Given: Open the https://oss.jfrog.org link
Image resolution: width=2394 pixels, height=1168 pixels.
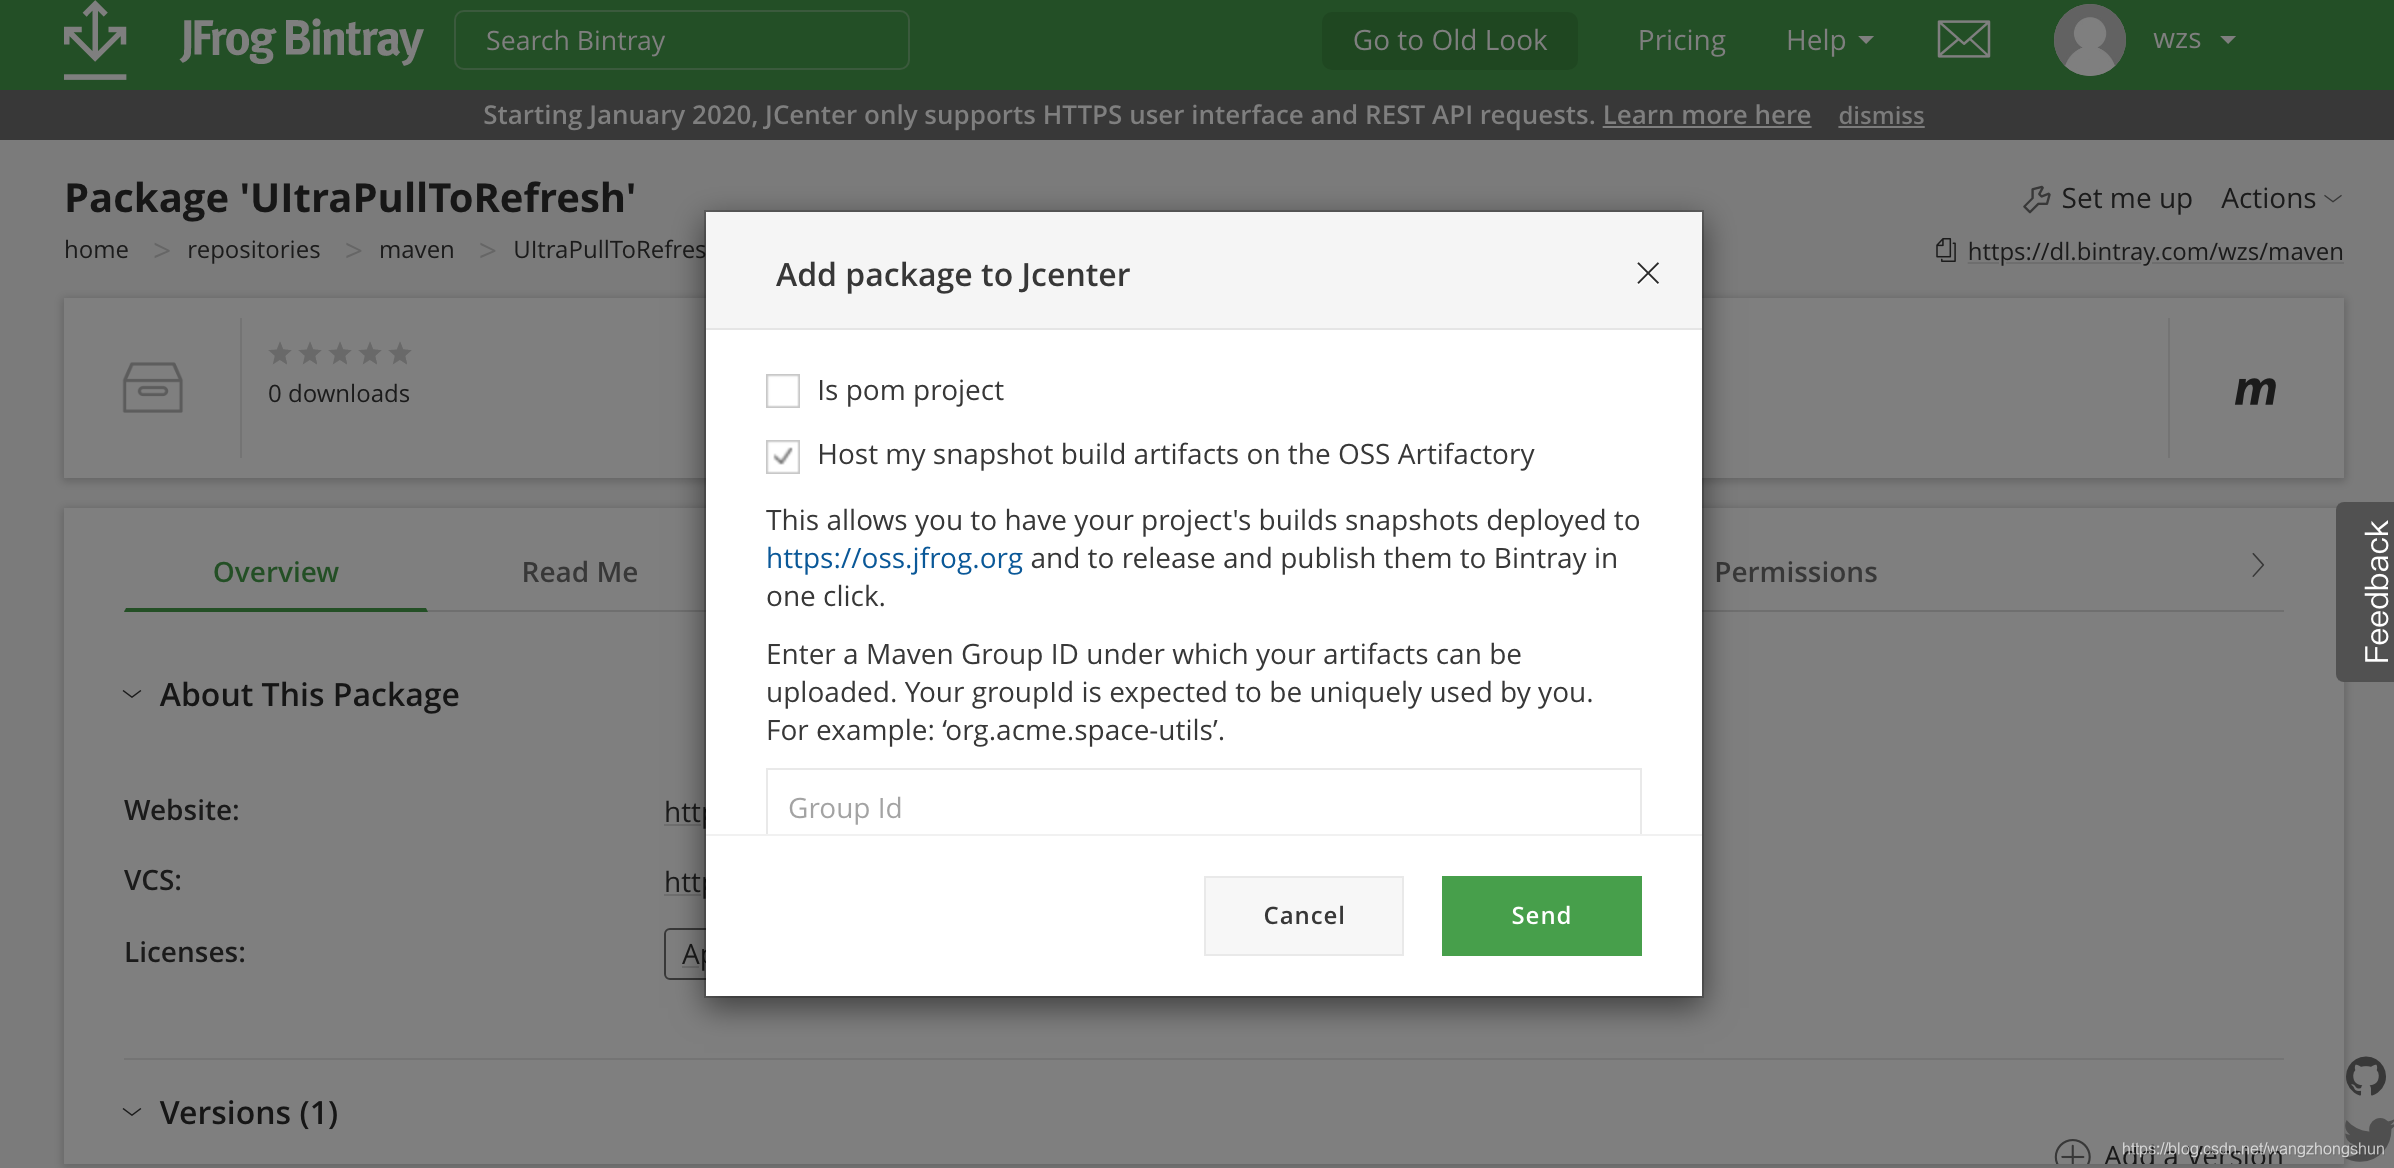Looking at the screenshot, I should 894,558.
